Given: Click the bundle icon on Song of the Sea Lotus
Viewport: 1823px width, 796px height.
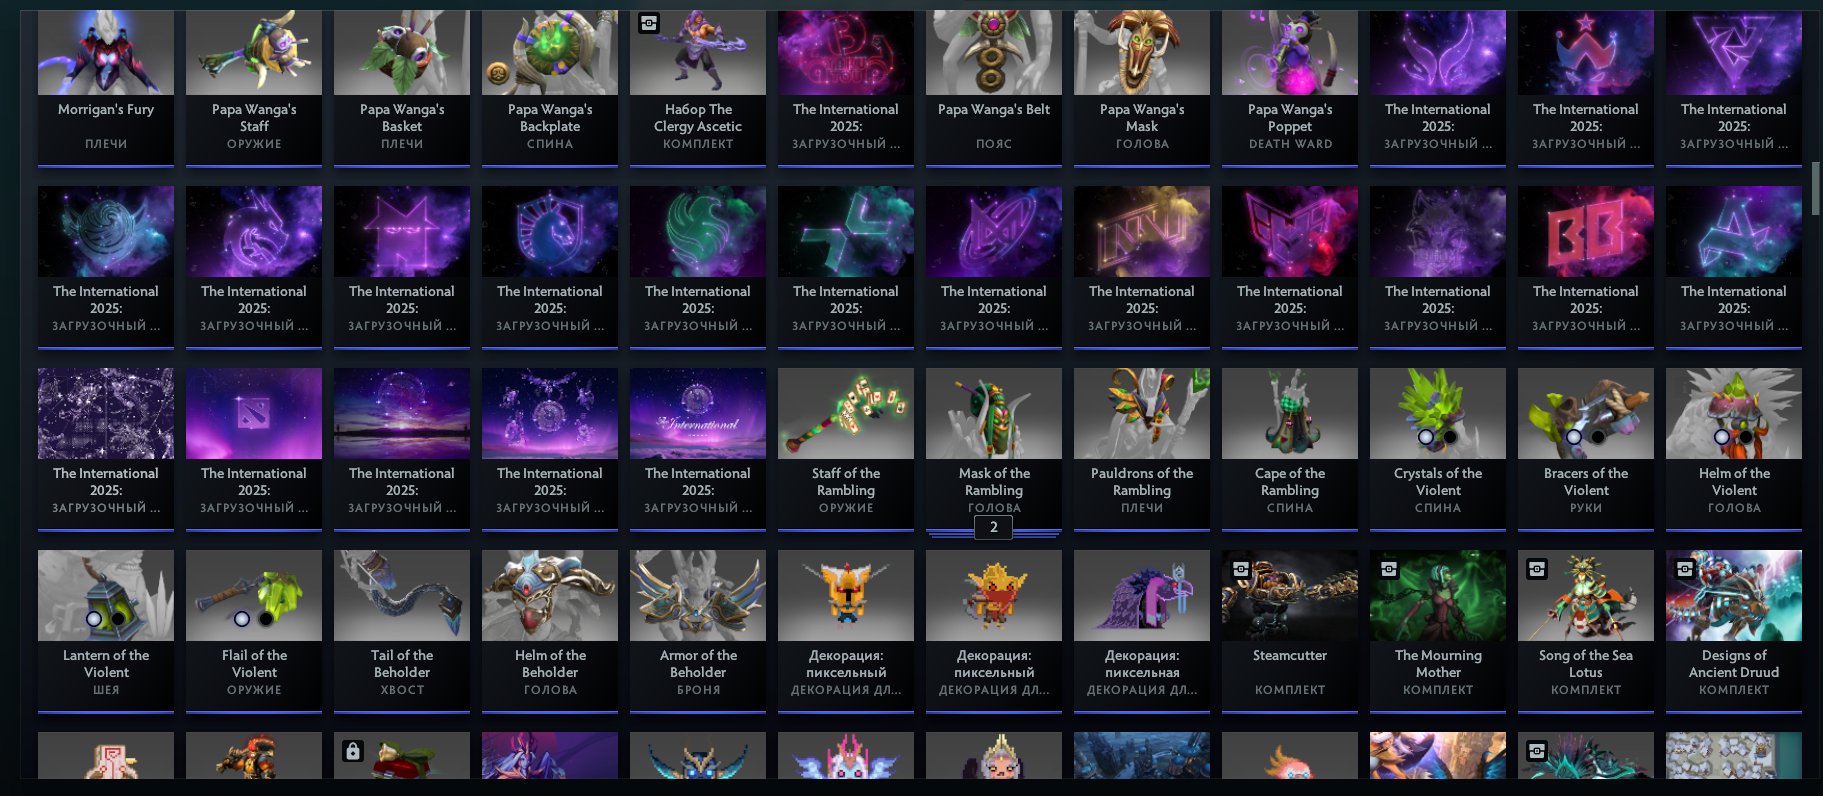Looking at the screenshot, I should click(1537, 569).
